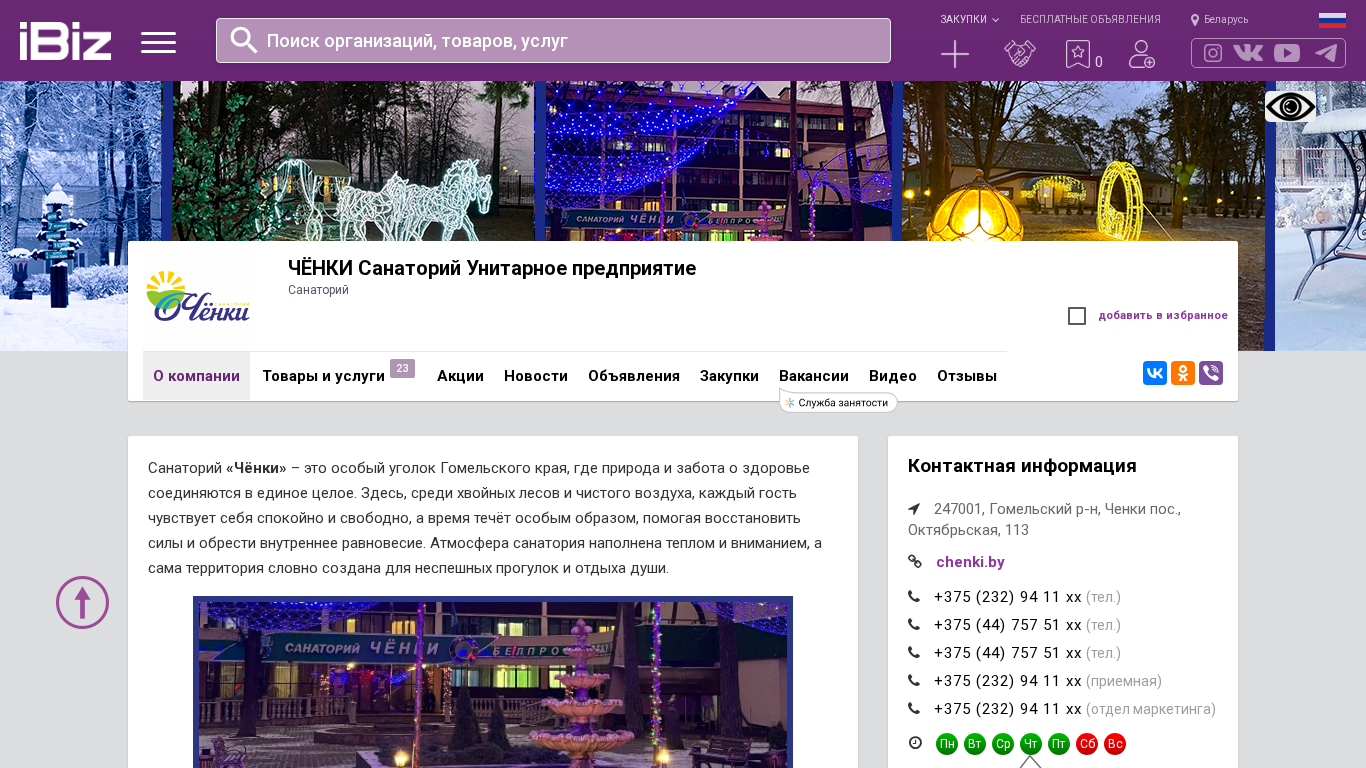1366x768 pixels.
Task: Expand the Закупки dropdown in header
Action: (x=969, y=20)
